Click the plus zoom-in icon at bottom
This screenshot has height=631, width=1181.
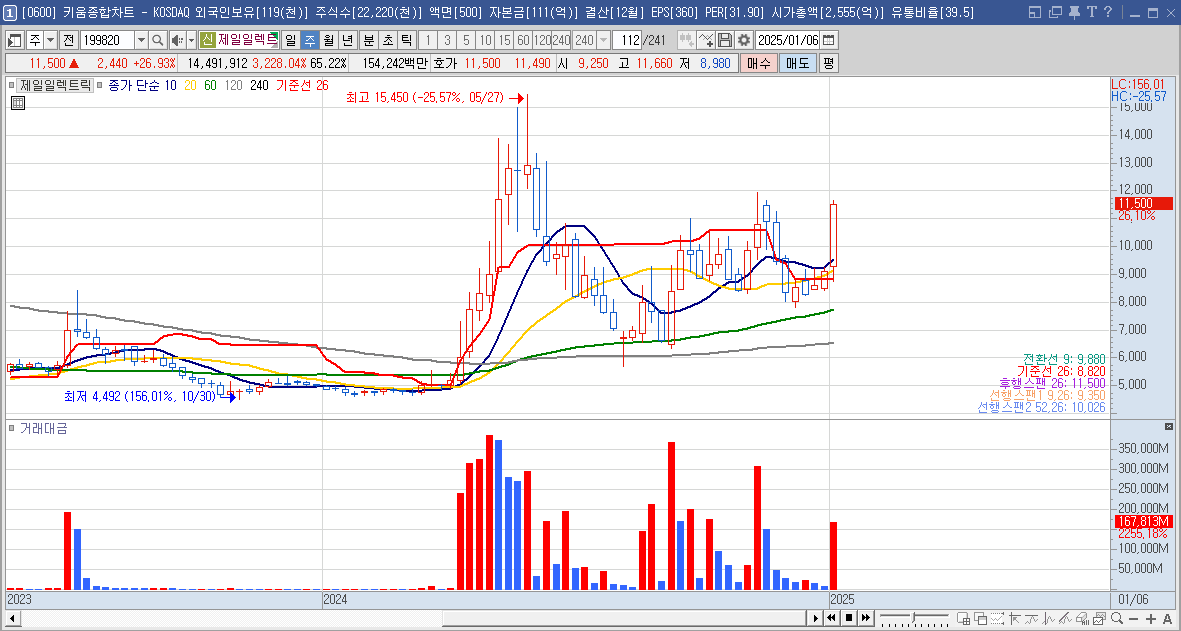(1151, 619)
